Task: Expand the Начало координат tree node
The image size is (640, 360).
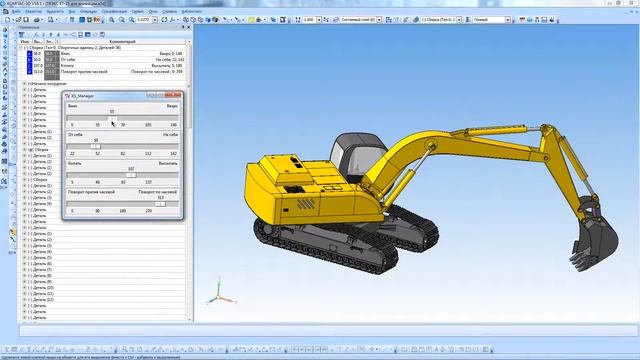Action: coord(24,84)
